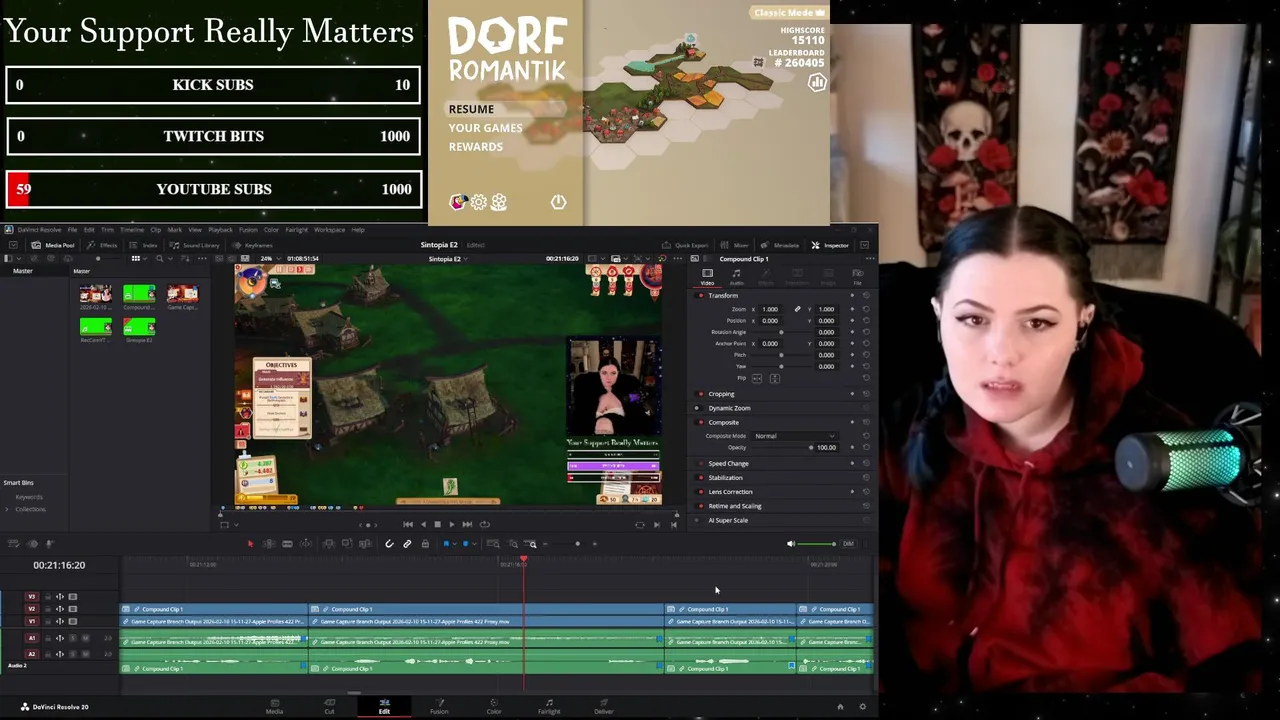Open the viewer zoom 24% dropdown
This screenshot has height=720, width=1280.
tap(270, 258)
